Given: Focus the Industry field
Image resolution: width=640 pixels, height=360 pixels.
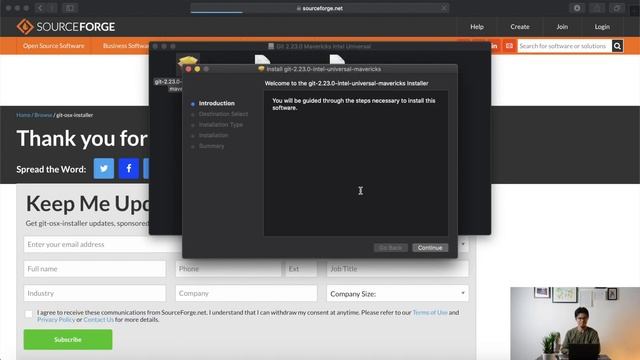Looking at the screenshot, I should [x=95, y=293].
